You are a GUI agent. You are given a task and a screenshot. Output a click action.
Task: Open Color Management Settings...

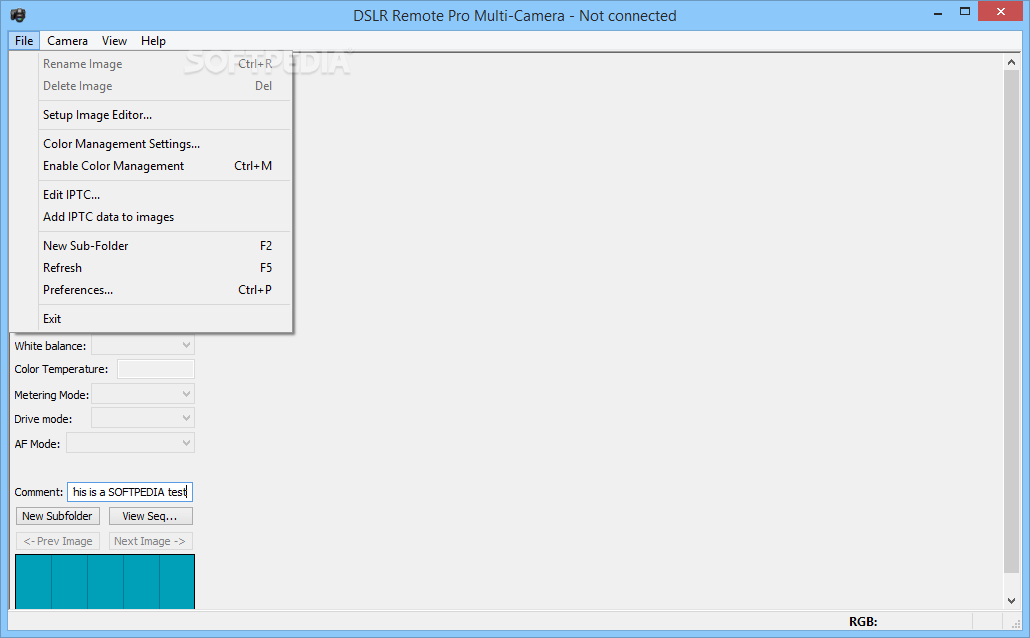pyautogui.click(x=164, y=144)
